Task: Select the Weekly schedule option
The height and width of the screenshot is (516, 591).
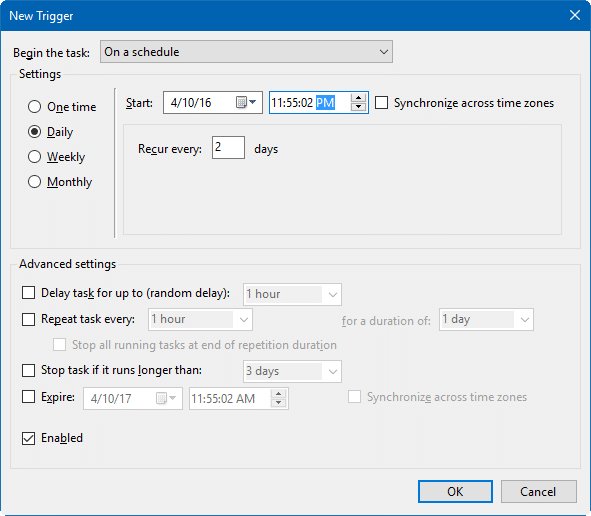Action: coord(34,156)
